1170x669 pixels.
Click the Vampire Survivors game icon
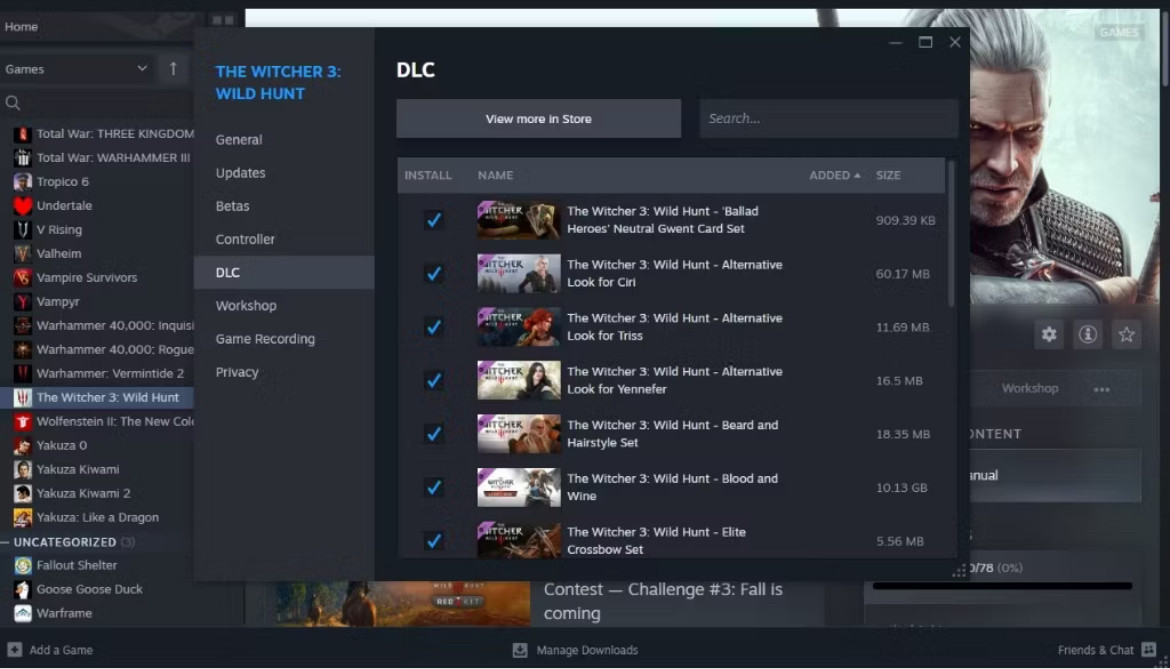[22, 277]
